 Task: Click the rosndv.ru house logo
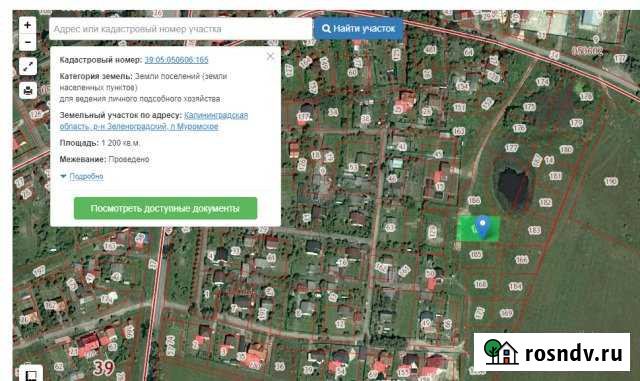[501, 352]
